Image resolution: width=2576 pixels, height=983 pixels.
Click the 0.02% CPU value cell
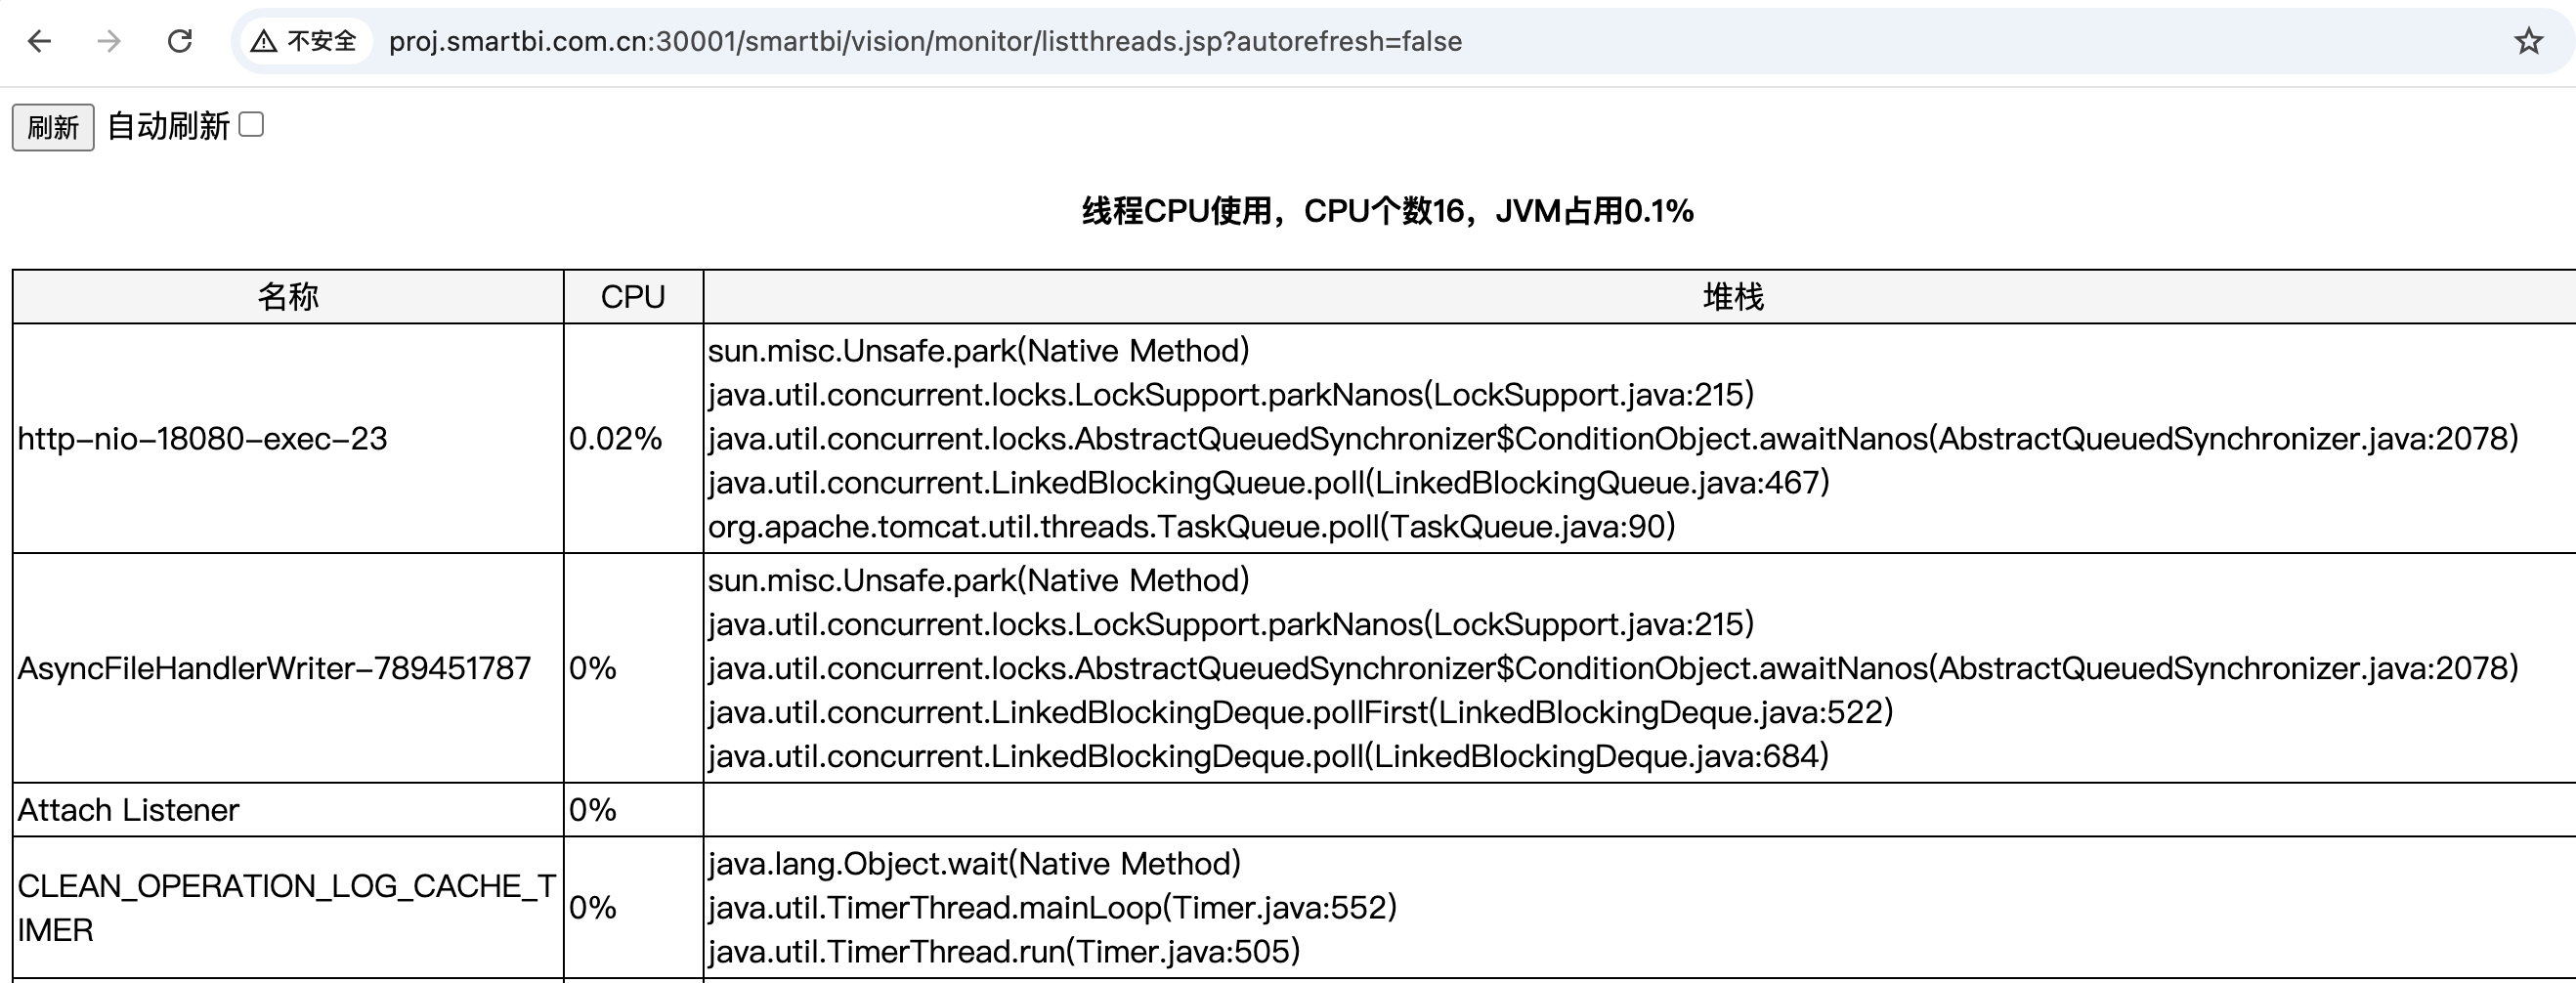click(x=633, y=439)
